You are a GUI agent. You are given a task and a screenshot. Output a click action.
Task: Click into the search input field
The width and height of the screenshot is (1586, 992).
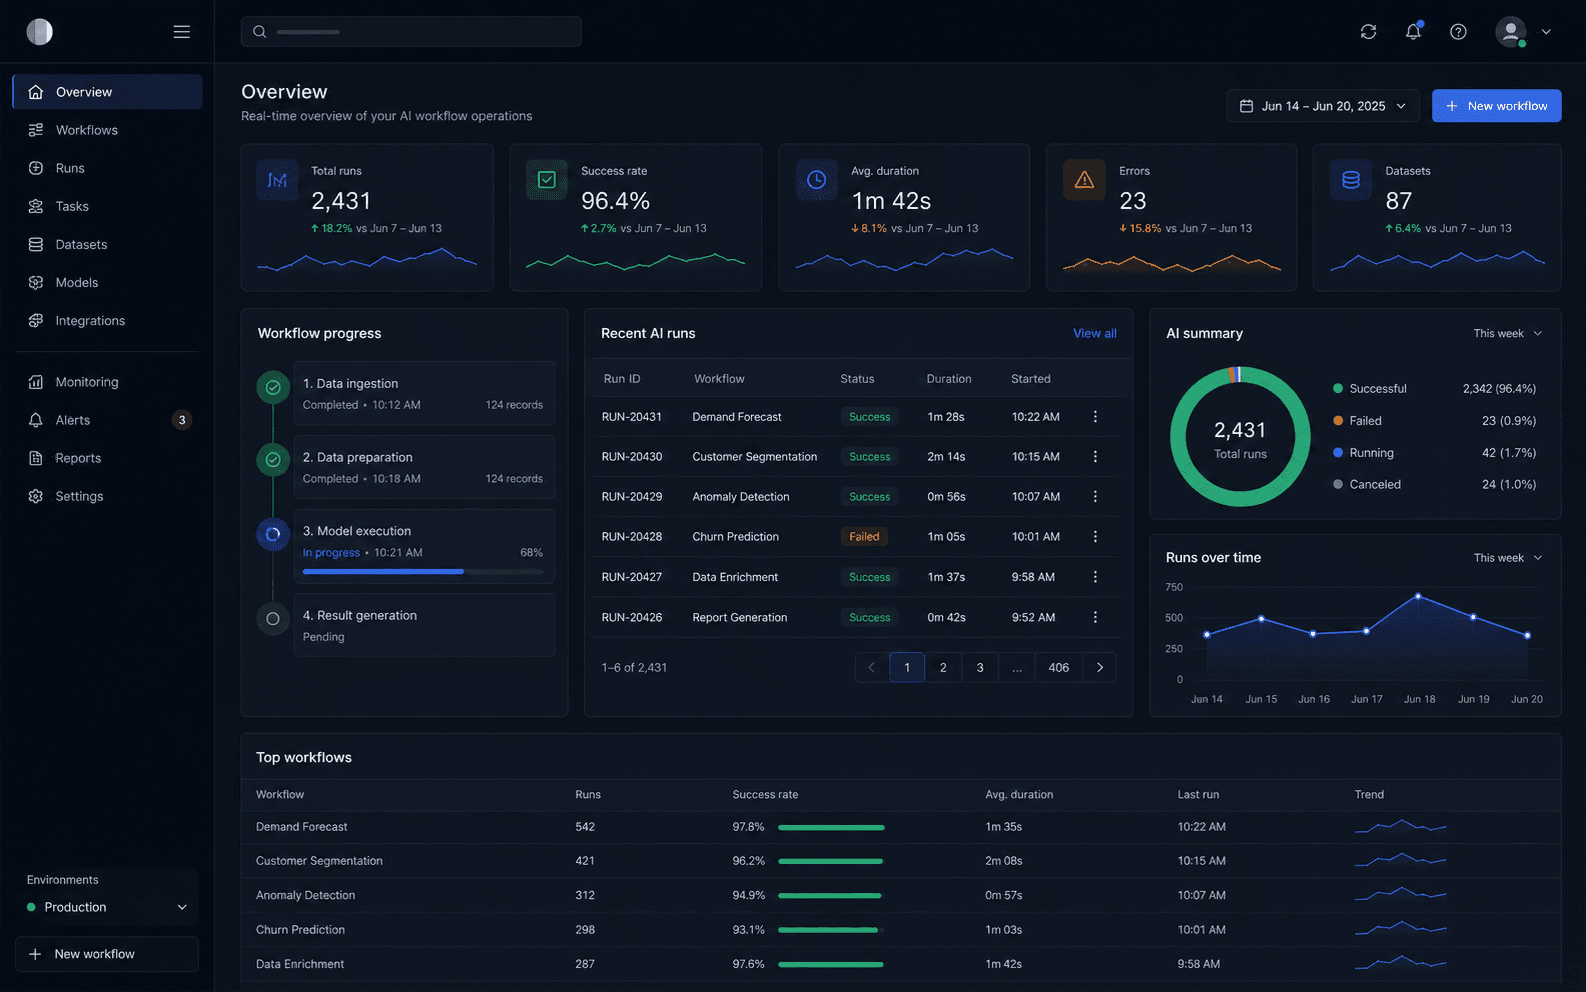click(411, 32)
